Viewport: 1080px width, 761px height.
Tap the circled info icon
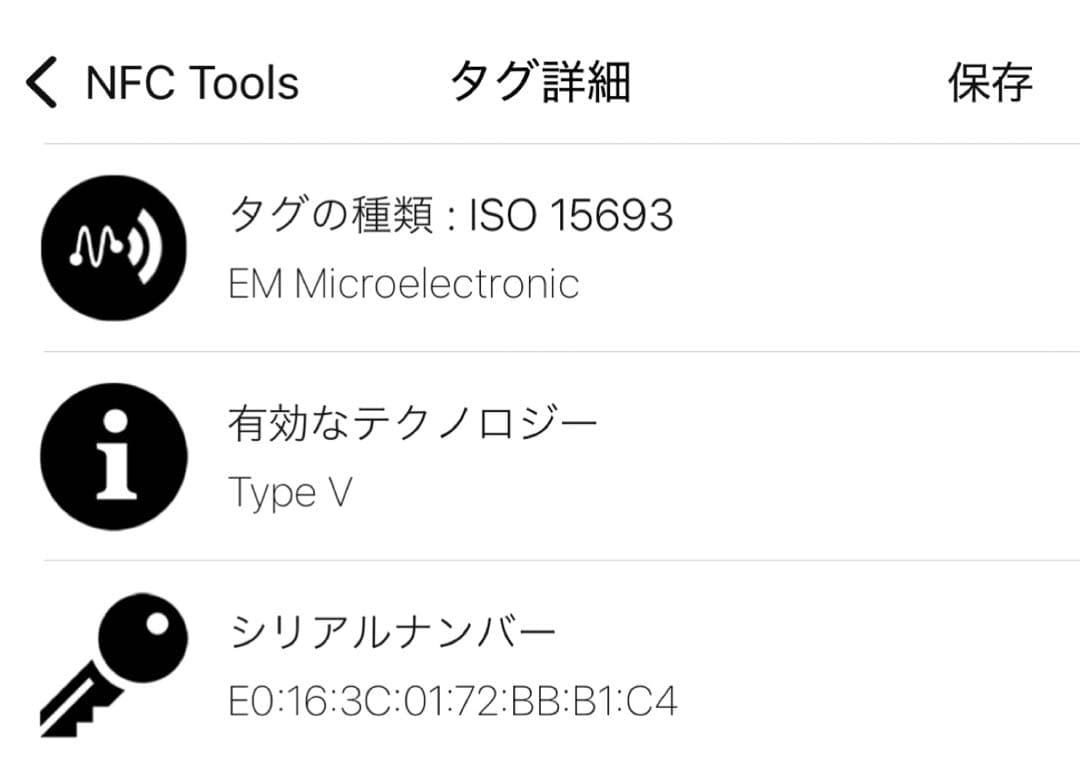click(x=113, y=456)
